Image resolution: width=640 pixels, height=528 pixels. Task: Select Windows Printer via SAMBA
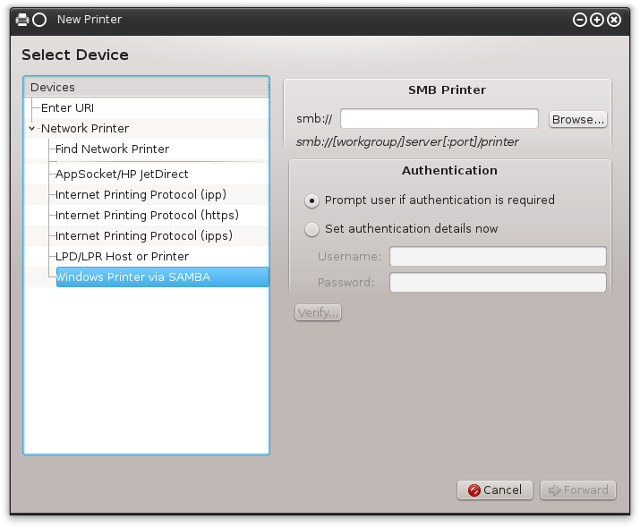tap(162, 277)
